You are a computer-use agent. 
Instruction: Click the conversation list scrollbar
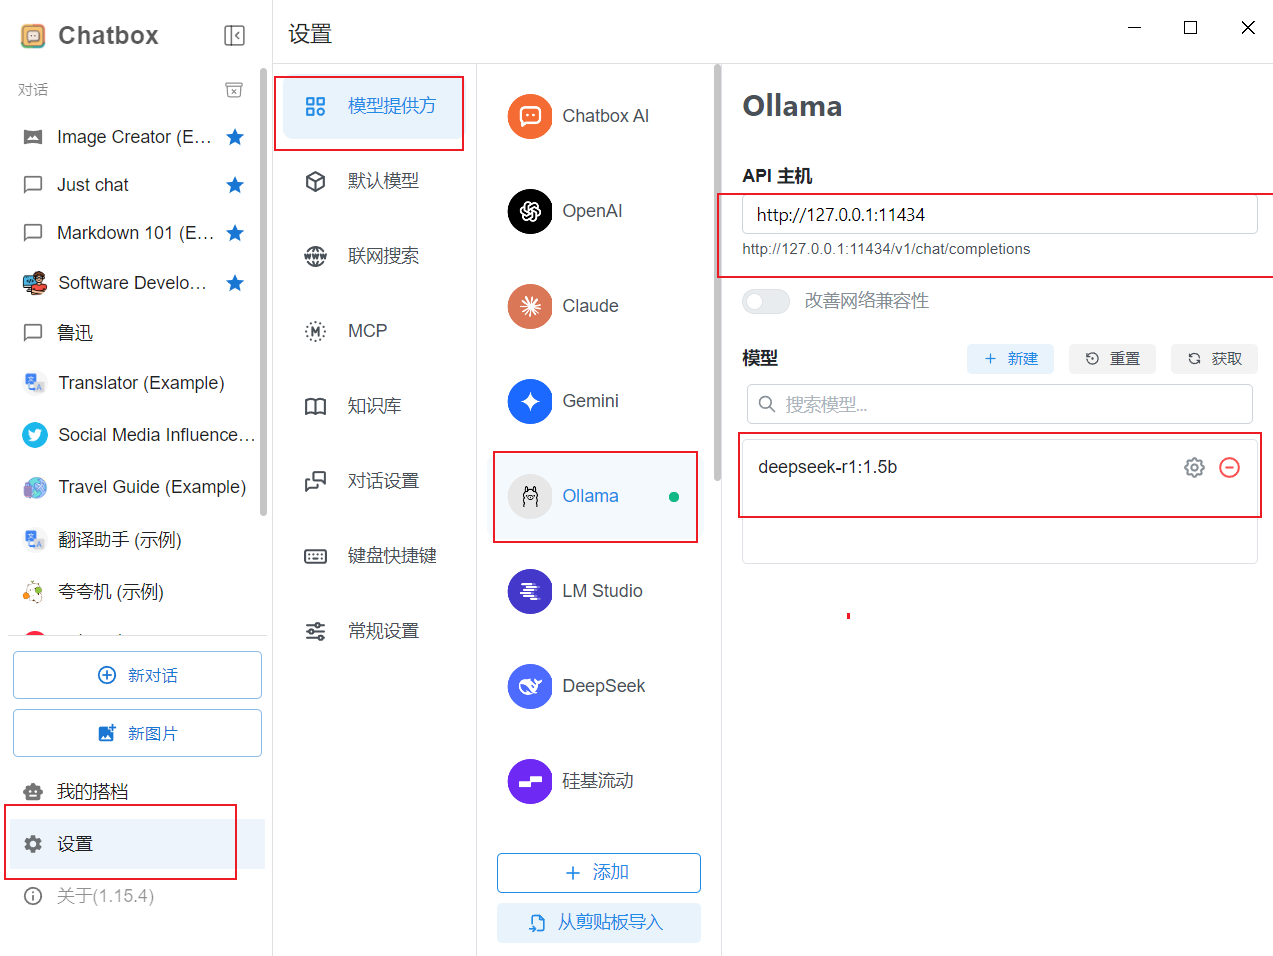264,292
